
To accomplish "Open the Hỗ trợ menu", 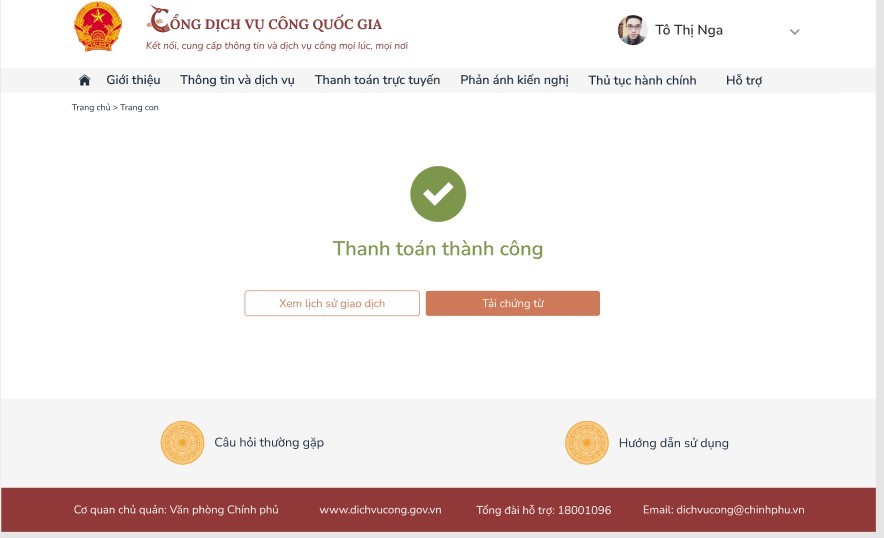I will 744,80.
